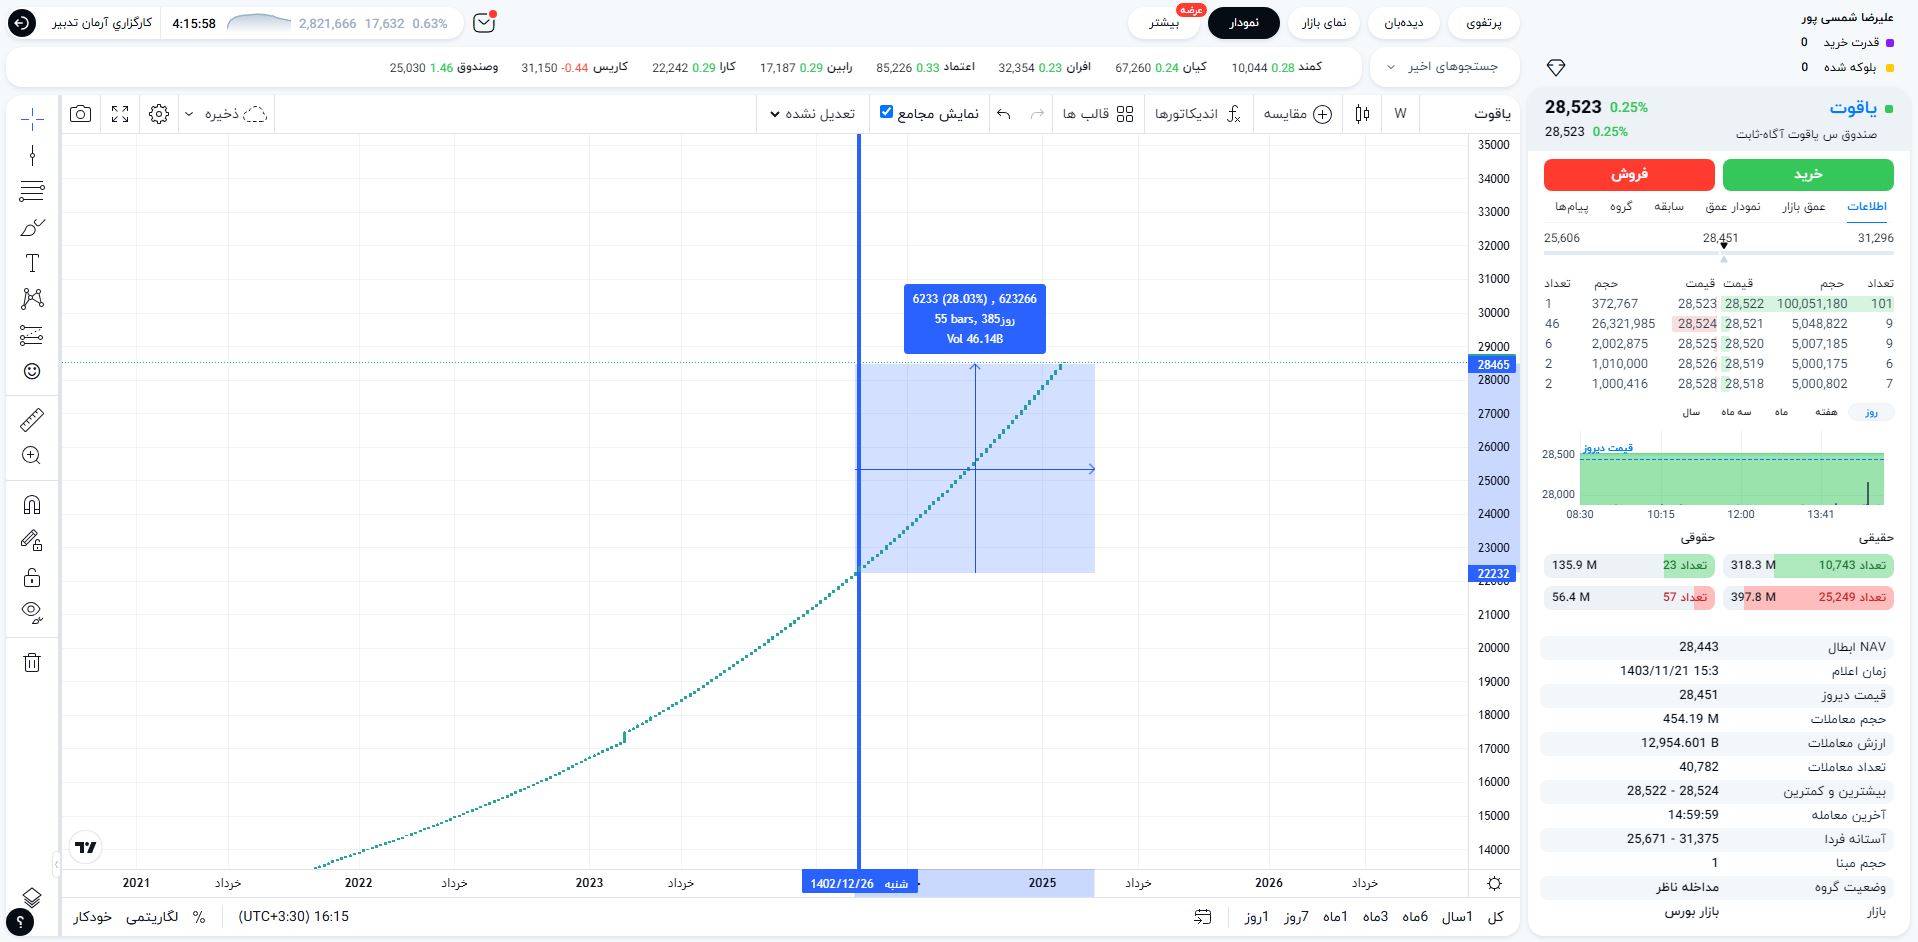The image size is (1918, 942).
Task: Open the پرتفوی portfolio tab
Action: pyautogui.click(x=1483, y=22)
